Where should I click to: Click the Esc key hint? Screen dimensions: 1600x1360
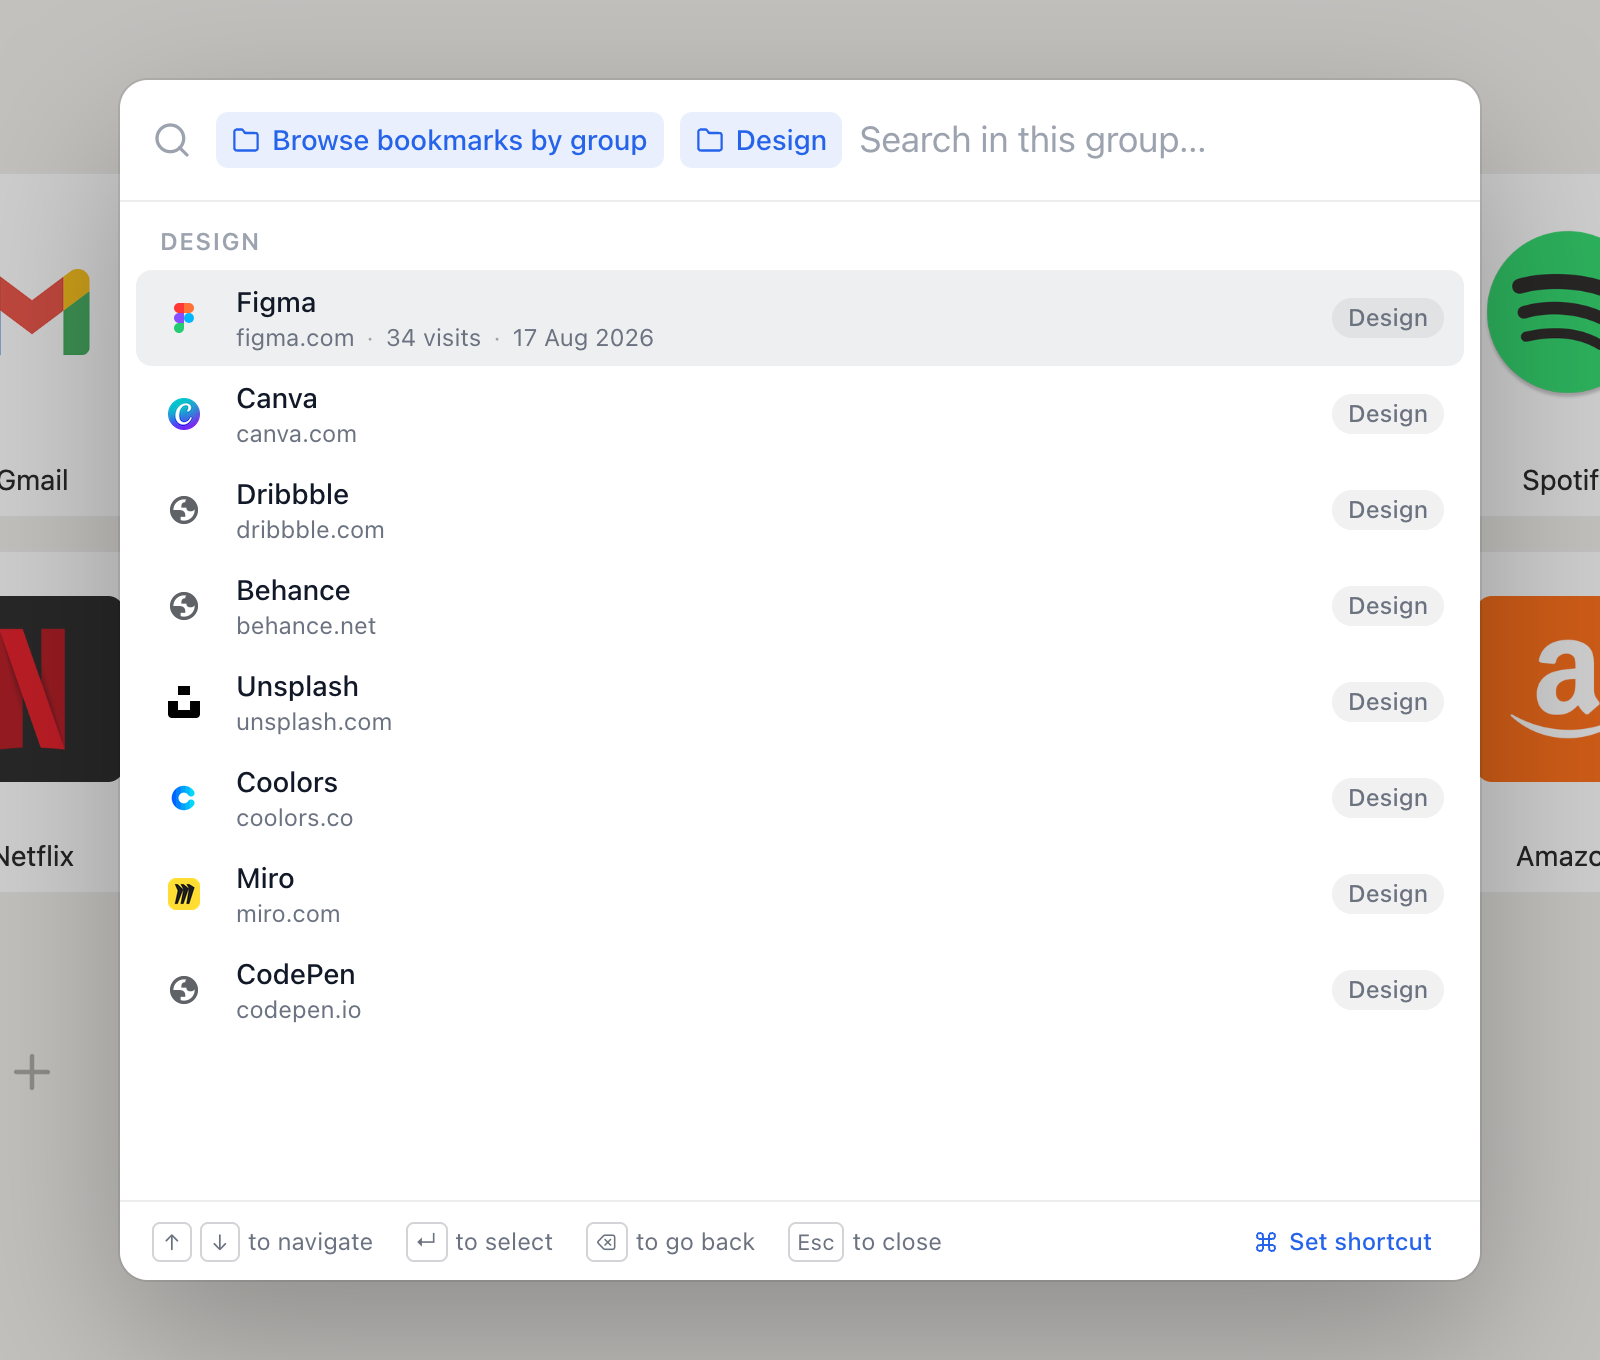(x=816, y=1242)
